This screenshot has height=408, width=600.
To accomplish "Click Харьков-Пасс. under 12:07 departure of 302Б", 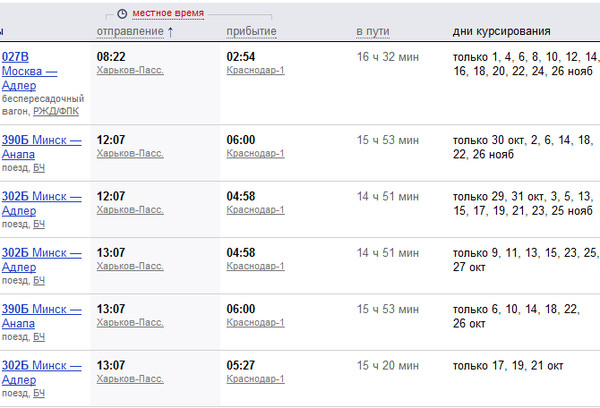I will point(130,210).
